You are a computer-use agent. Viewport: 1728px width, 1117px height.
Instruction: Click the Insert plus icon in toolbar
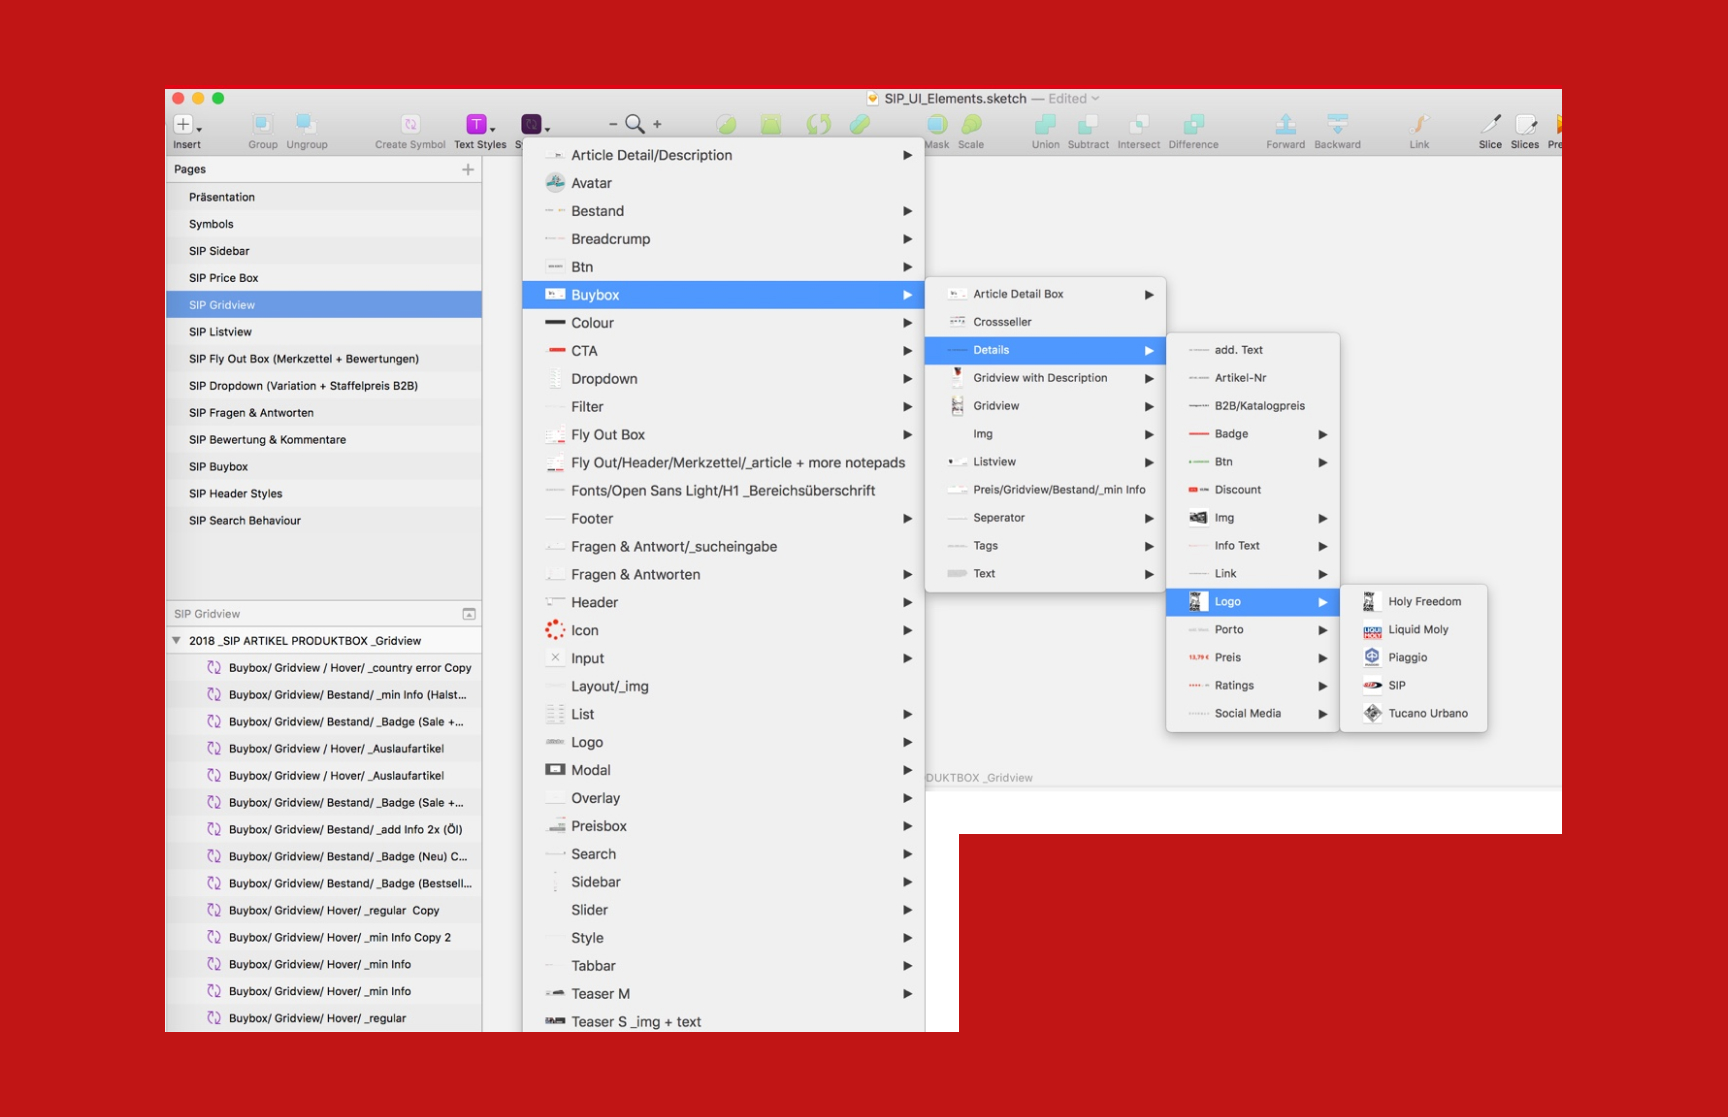pyautogui.click(x=184, y=124)
